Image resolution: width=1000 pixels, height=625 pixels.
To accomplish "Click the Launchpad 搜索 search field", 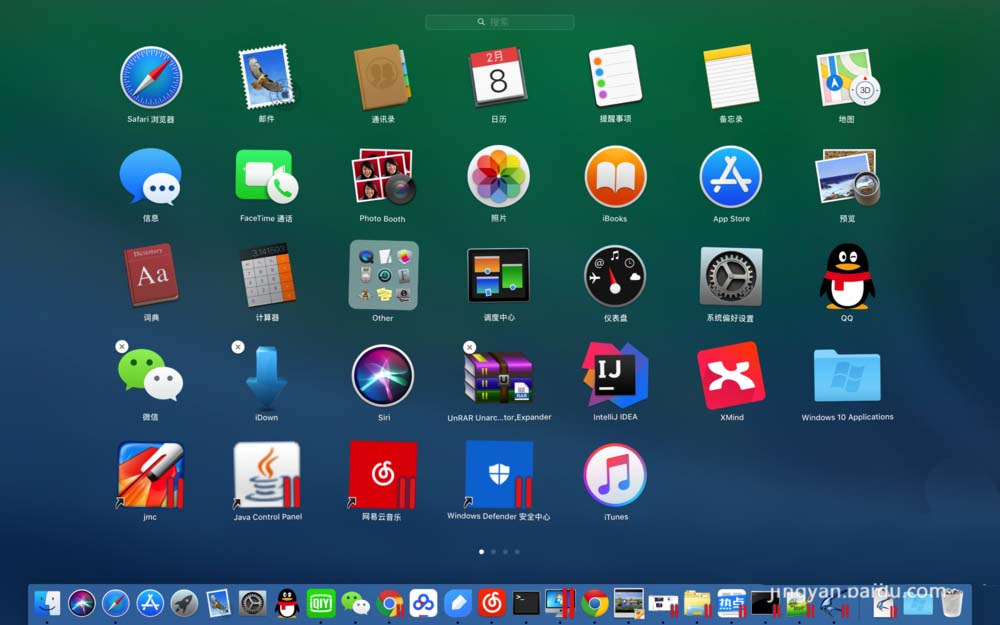I will pos(499,22).
